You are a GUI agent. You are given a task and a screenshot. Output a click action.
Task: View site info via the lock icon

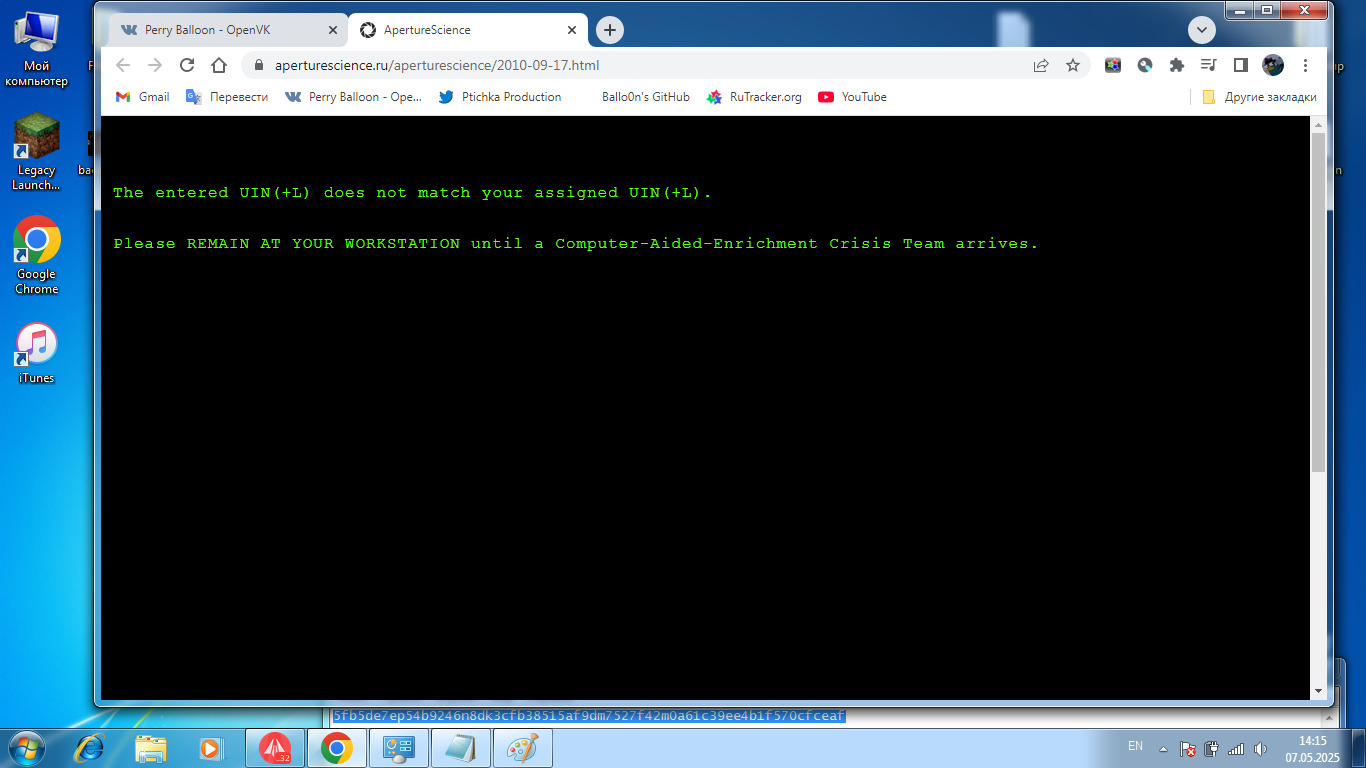pyautogui.click(x=259, y=65)
